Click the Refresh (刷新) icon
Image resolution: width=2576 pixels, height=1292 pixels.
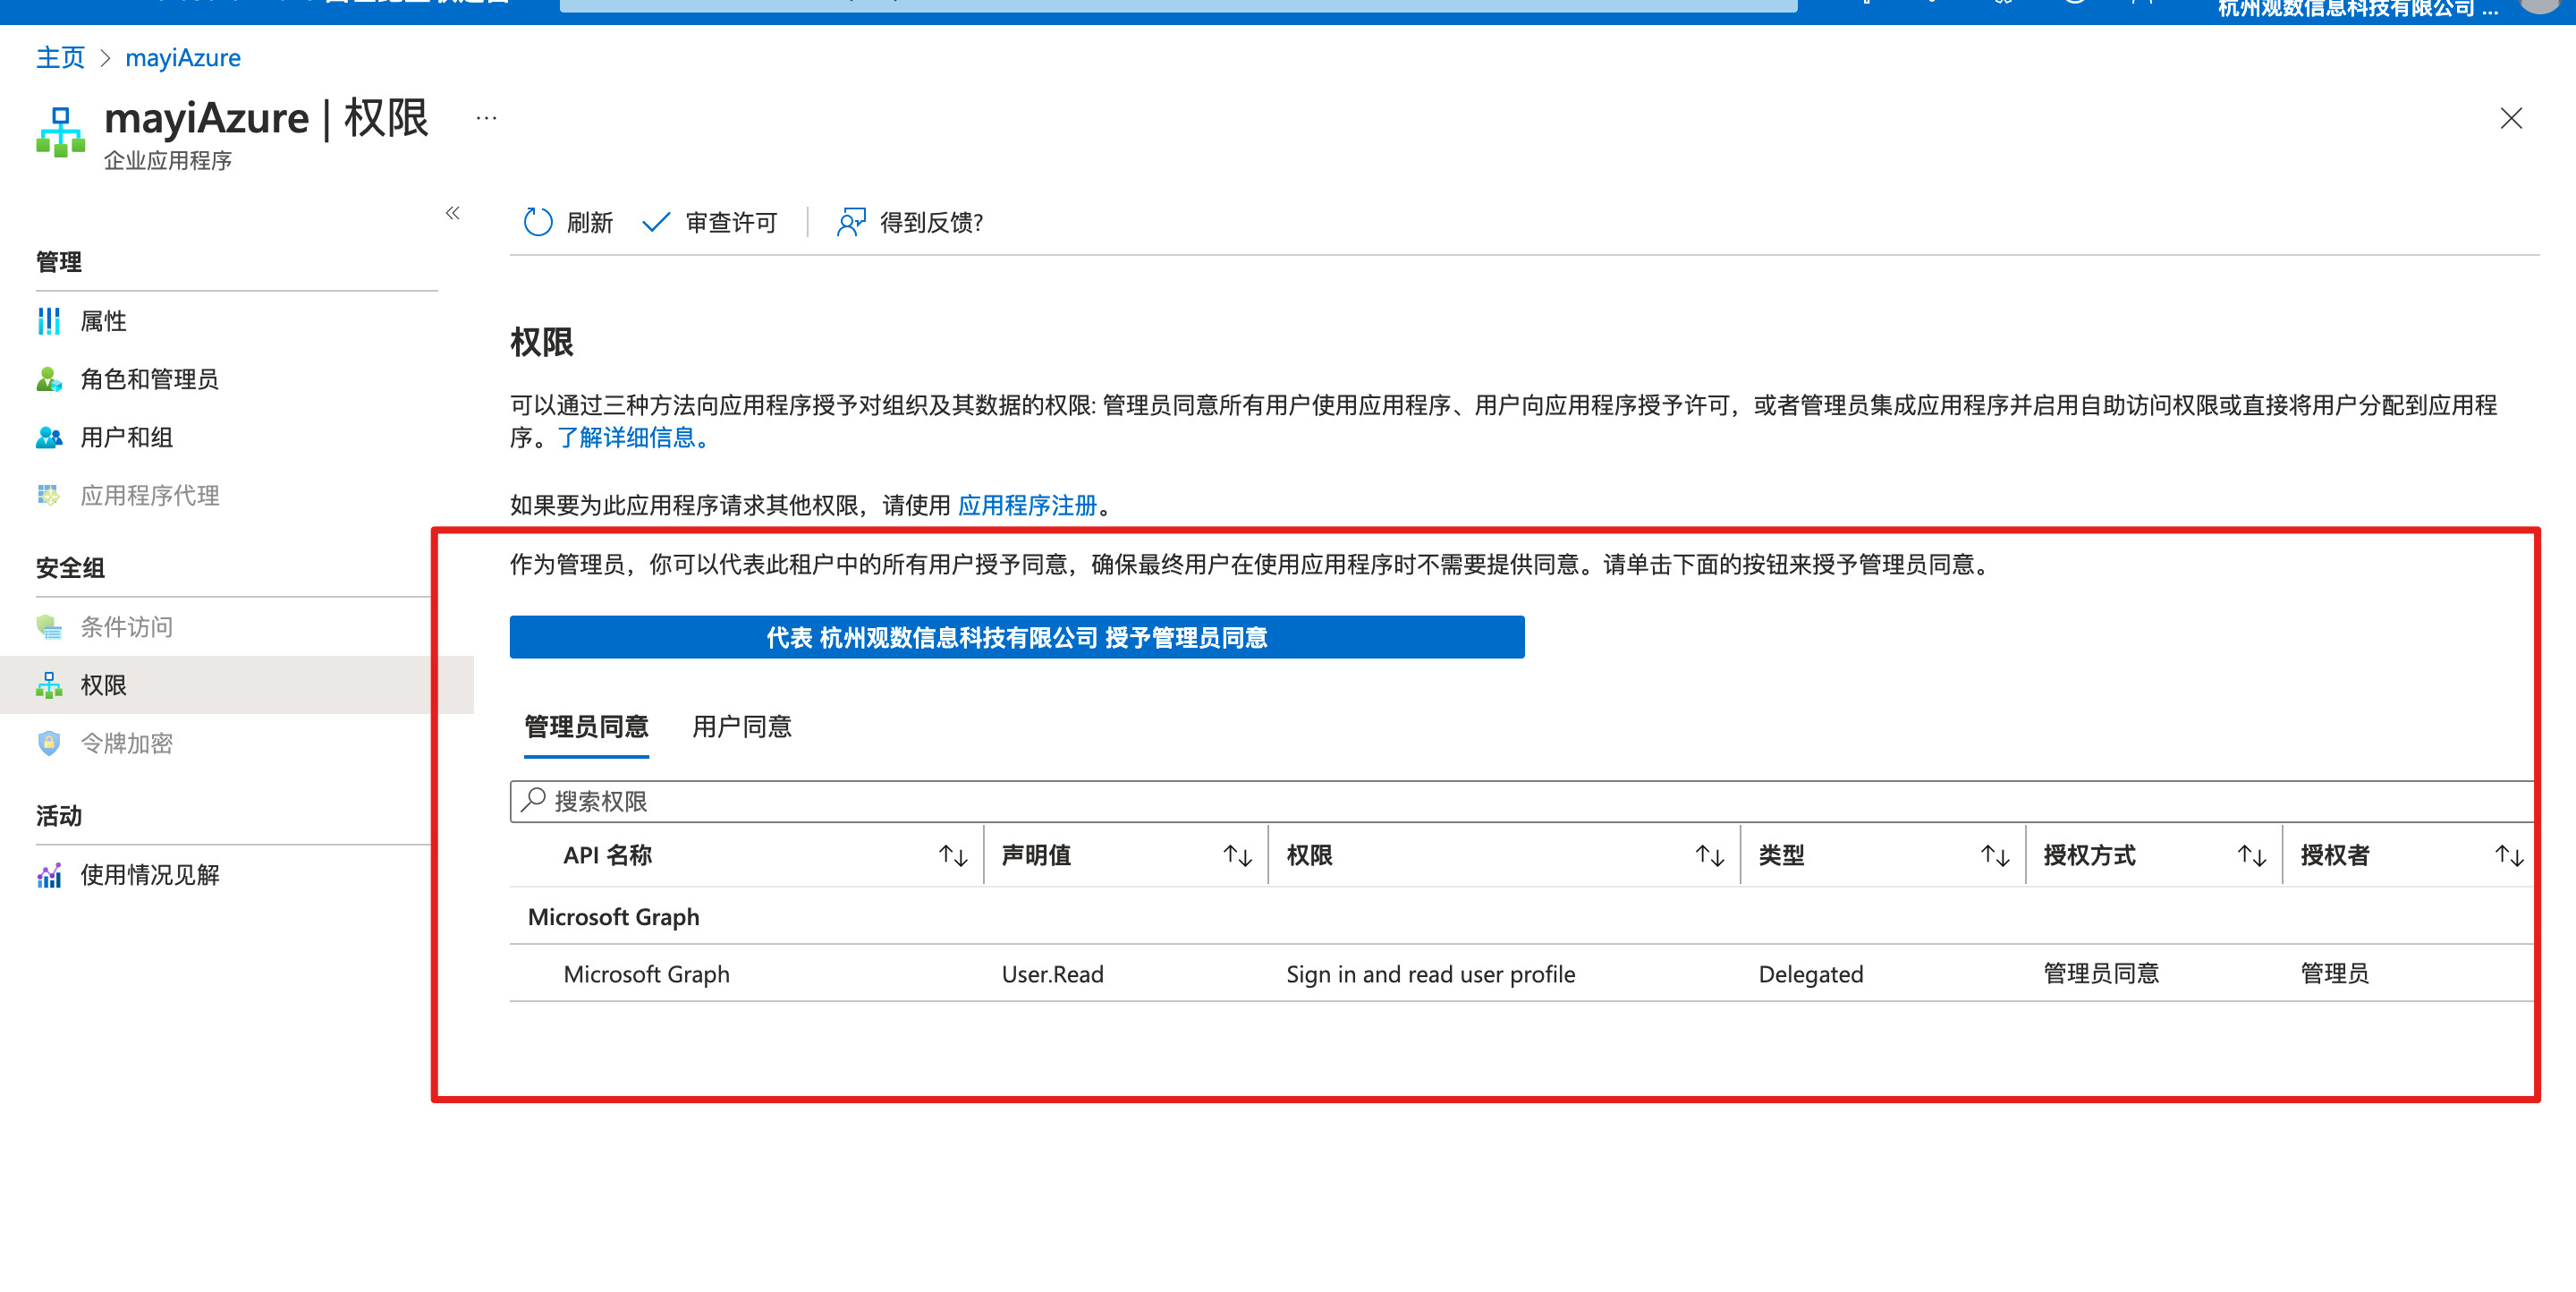pos(538,222)
